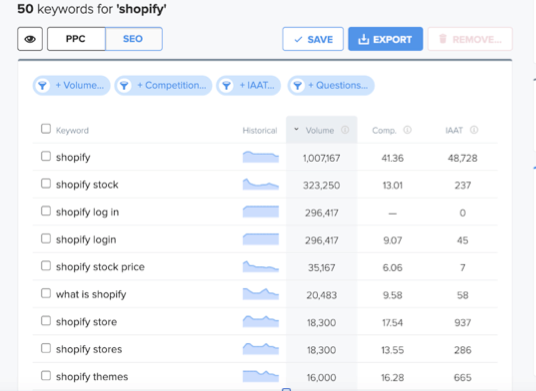Toggle the eye visibility button

[30, 39]
